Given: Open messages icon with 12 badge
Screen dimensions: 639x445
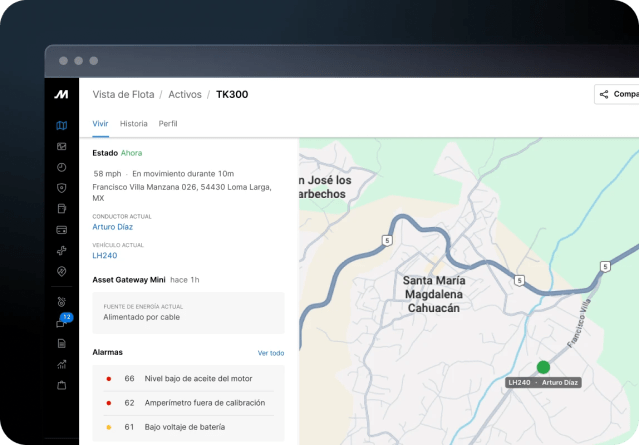Looking at the screenshot, I should pos(63,321).
